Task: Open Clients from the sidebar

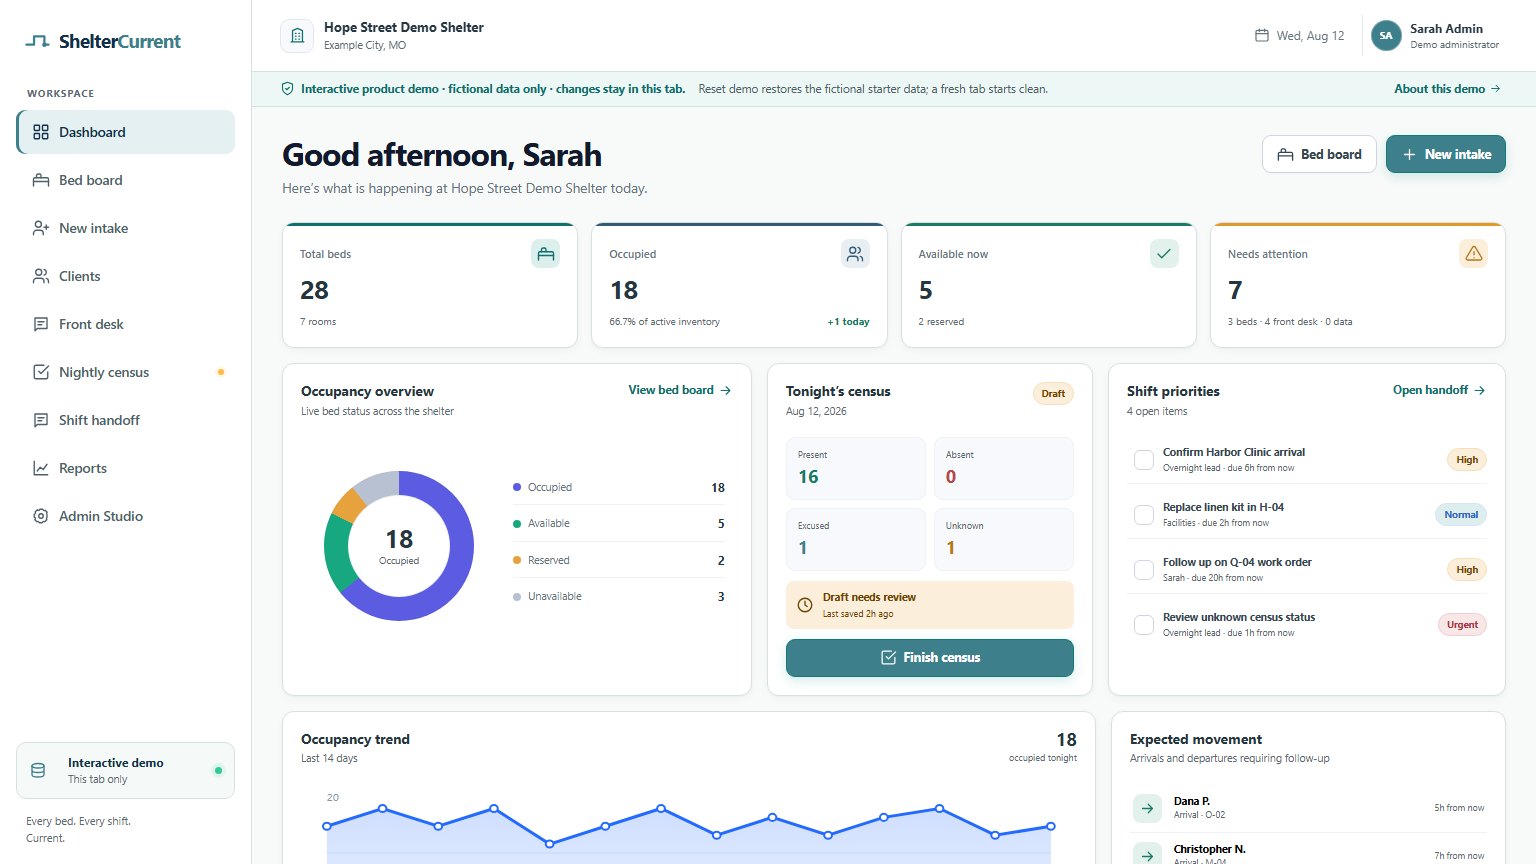Action: tap(126, 276)
